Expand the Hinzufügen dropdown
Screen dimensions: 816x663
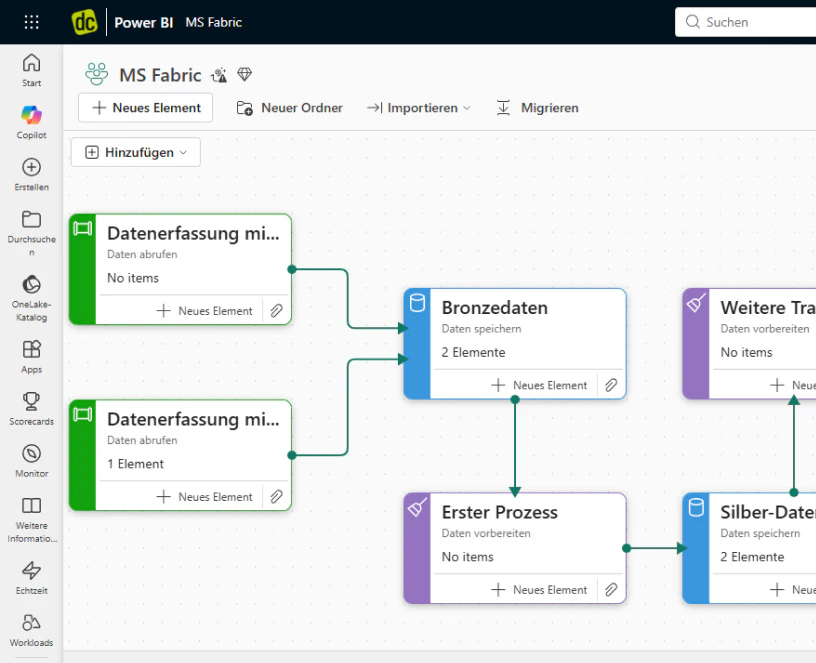tap(136, 152)
